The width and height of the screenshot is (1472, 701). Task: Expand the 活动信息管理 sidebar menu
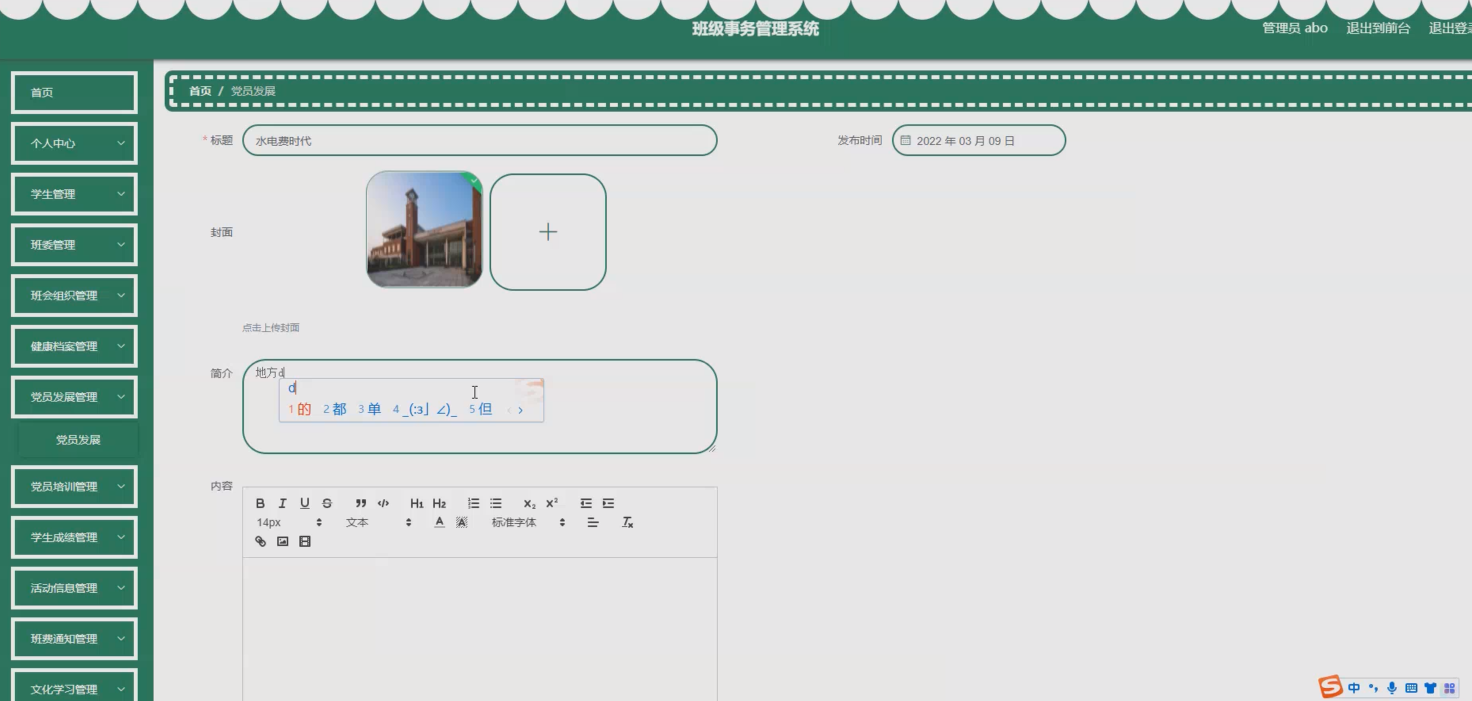point(74,588)
